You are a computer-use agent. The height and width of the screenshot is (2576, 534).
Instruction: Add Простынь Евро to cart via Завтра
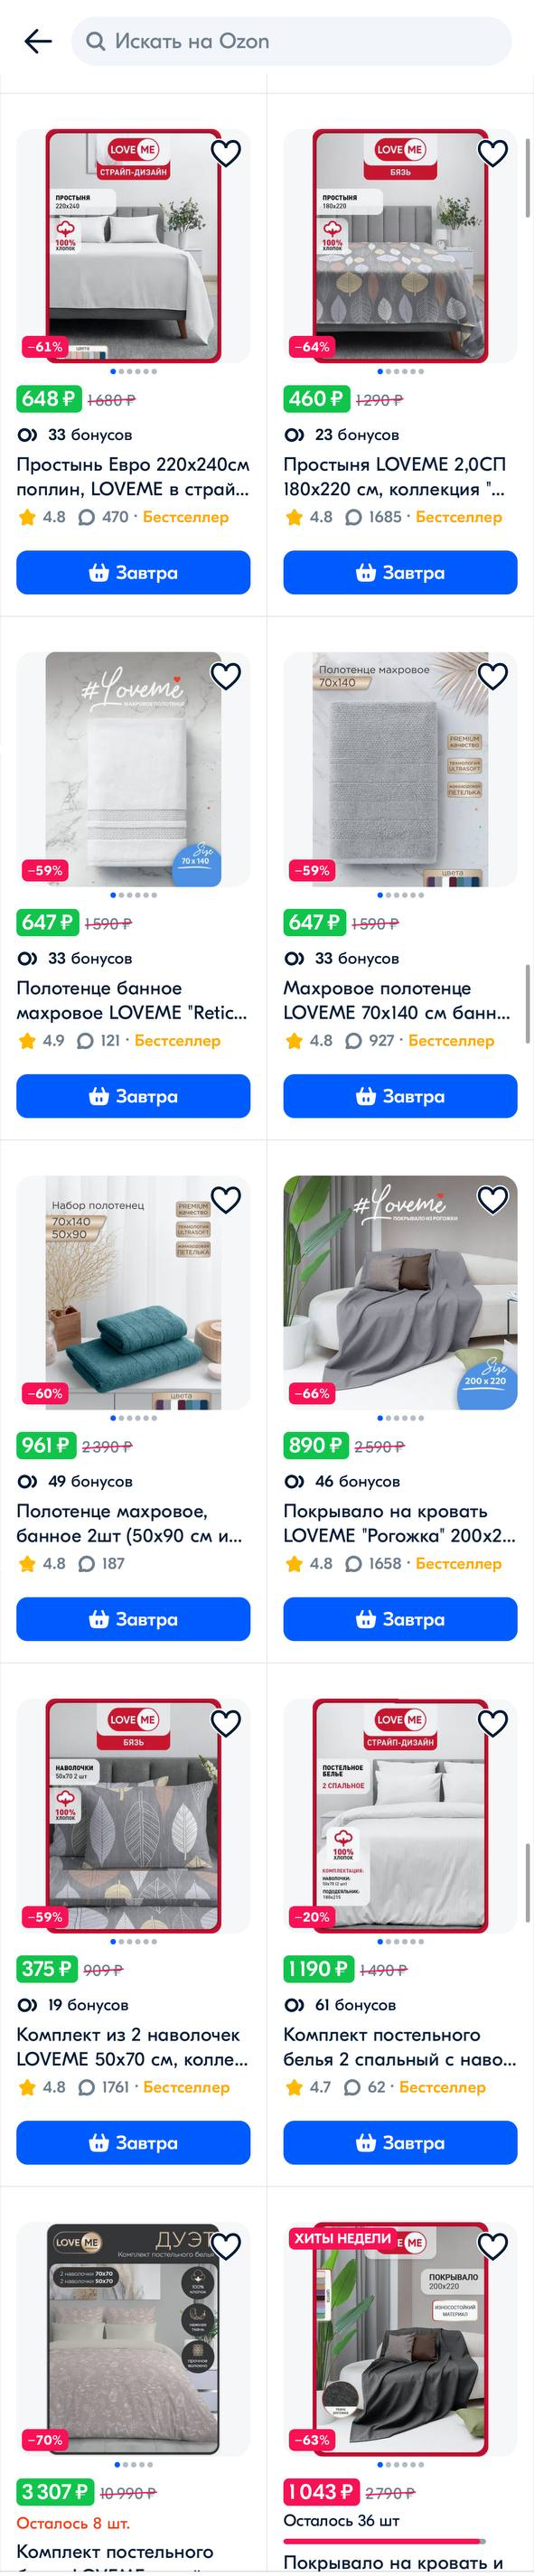pos(133,573)
